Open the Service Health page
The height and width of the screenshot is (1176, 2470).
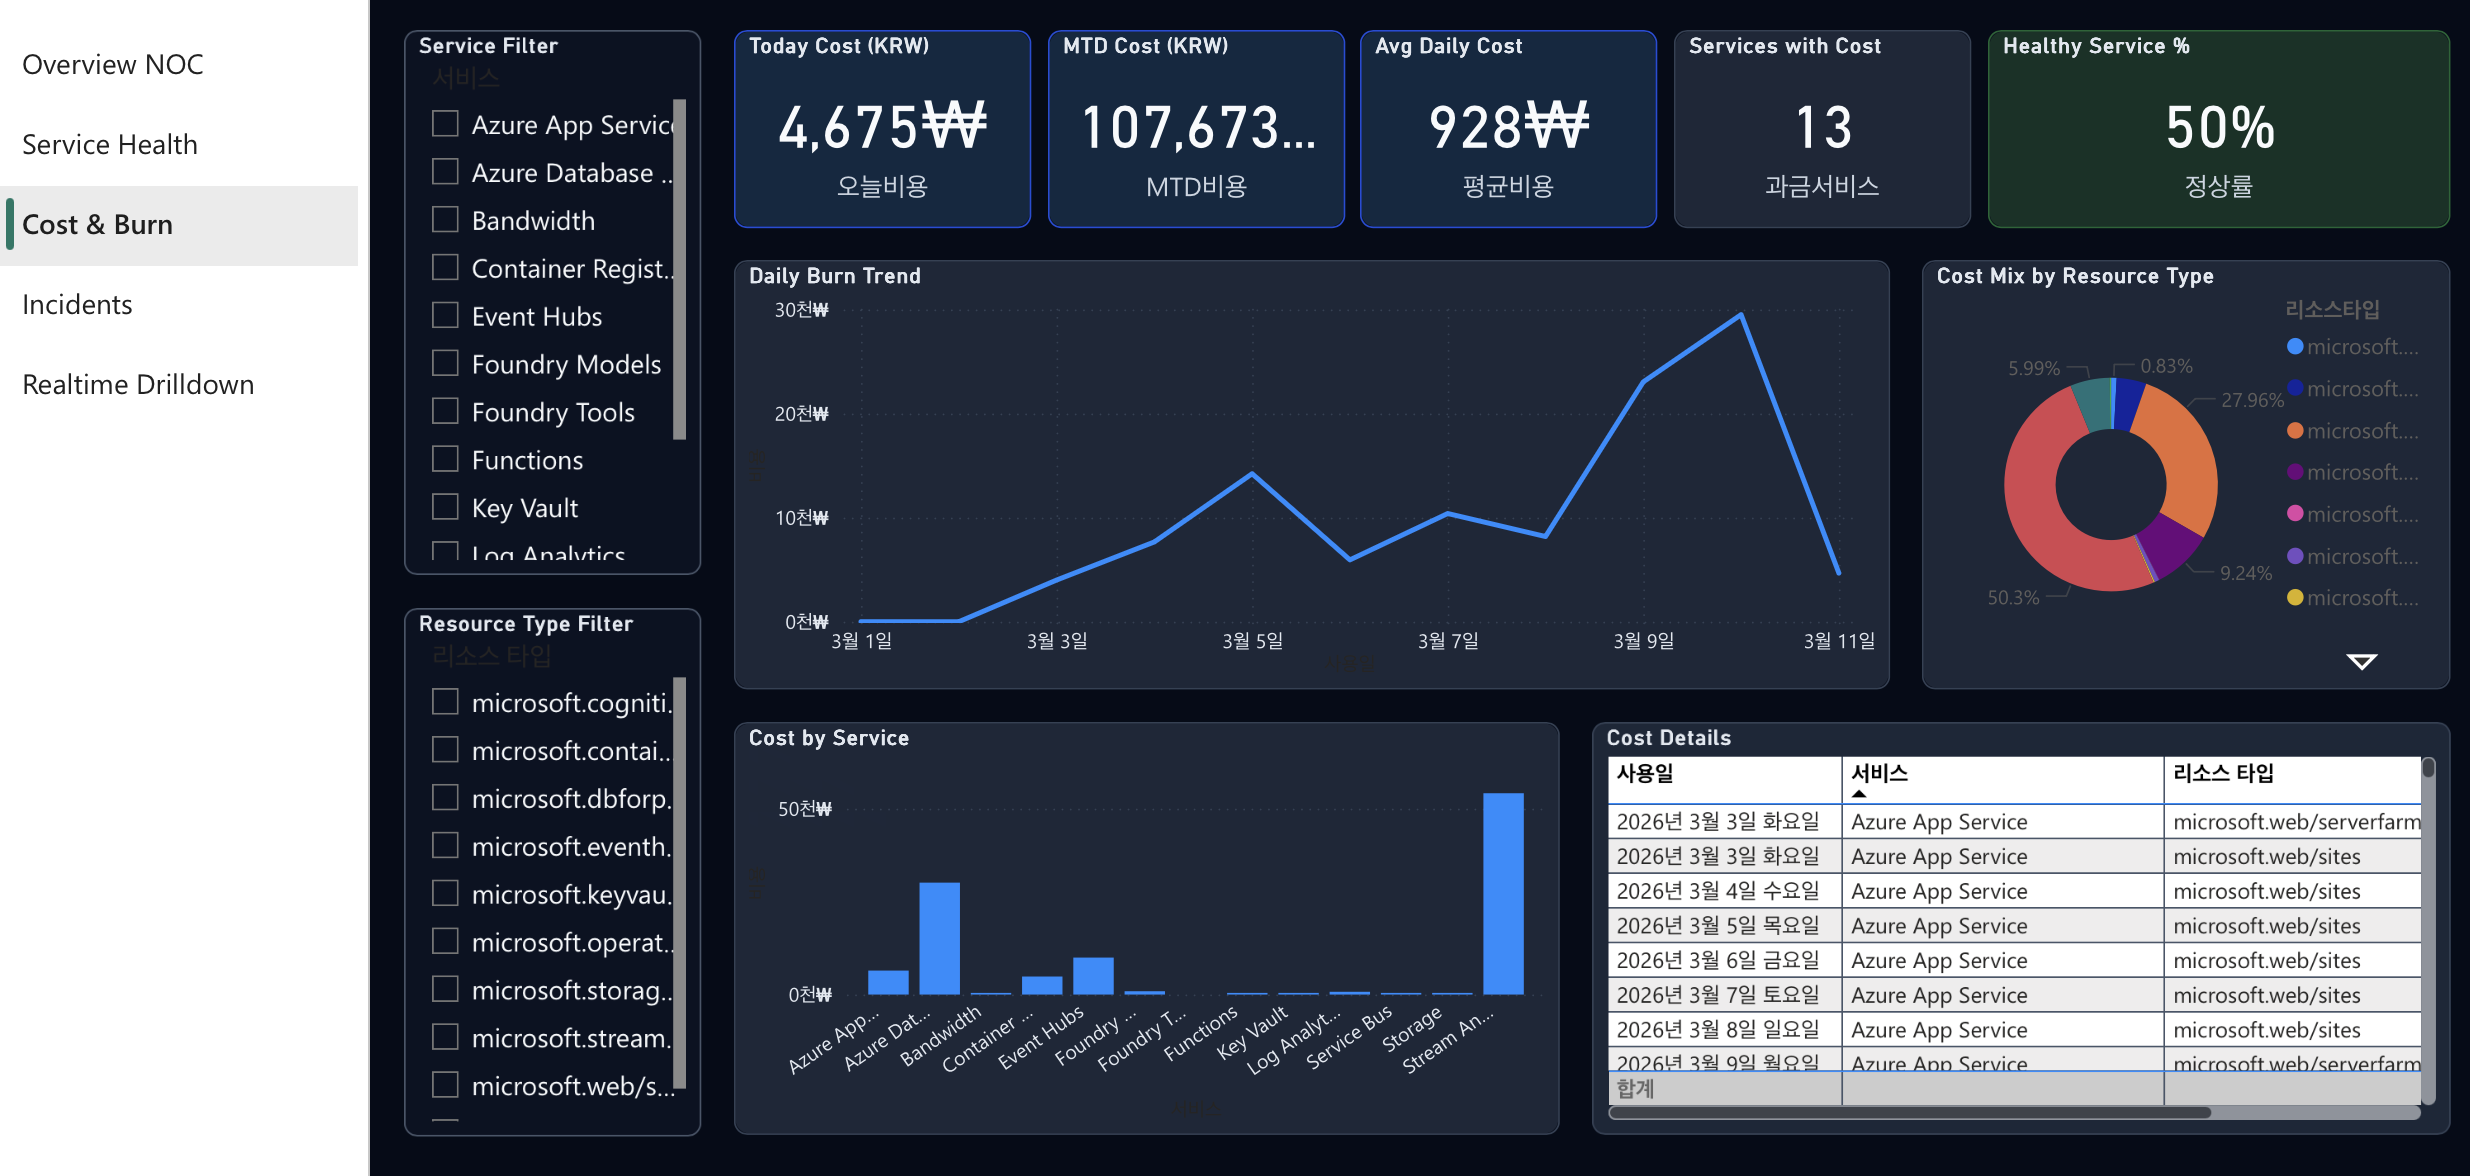(110, 145)
